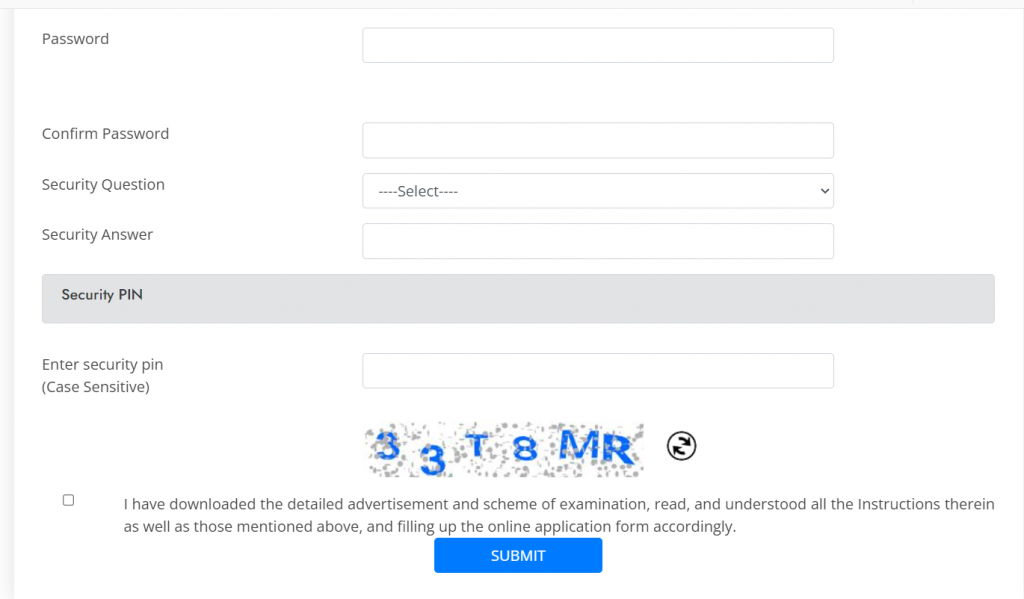
Task: Click the Enter security pin text box
Action: (598, 371)
